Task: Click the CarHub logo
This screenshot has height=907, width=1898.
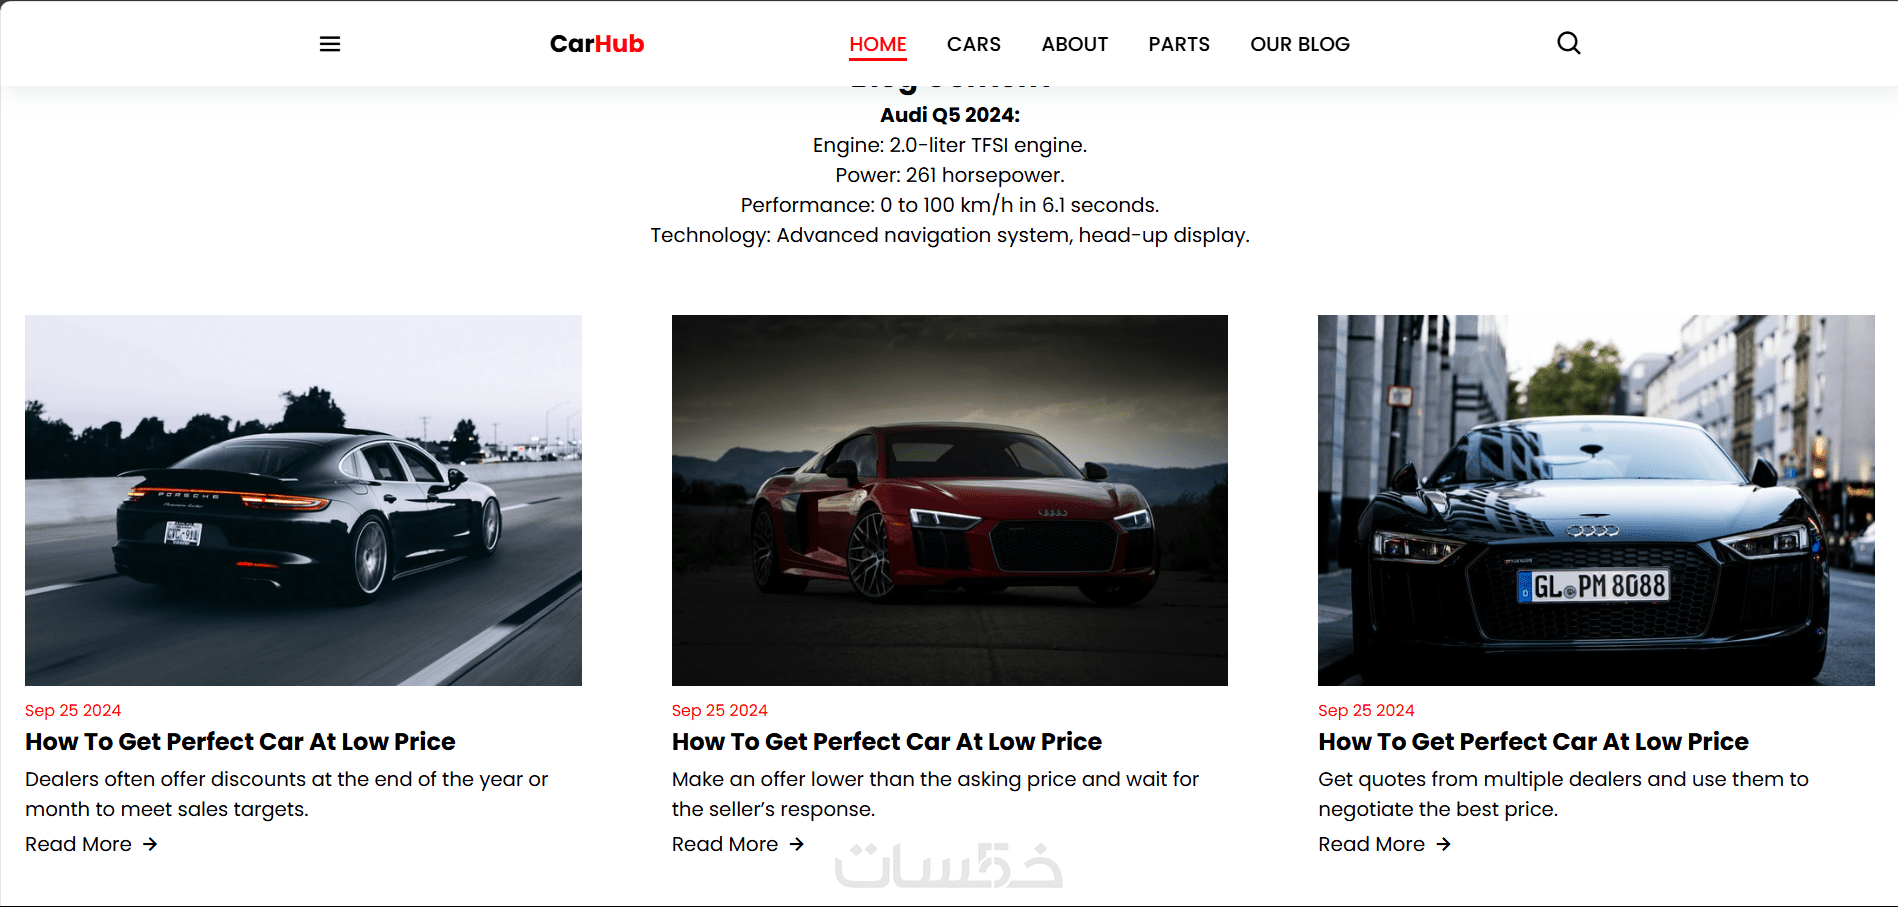Action: (597, 44)
